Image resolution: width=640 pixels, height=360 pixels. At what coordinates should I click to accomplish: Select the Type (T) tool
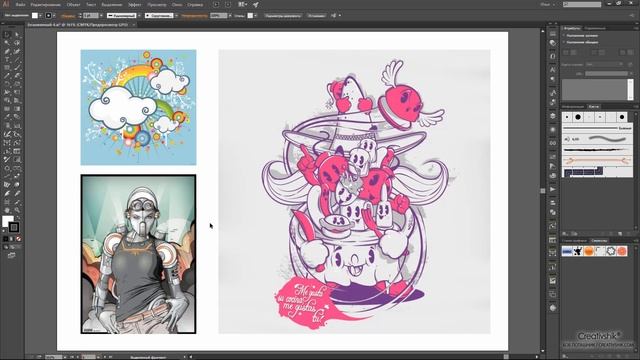(7, 60)
